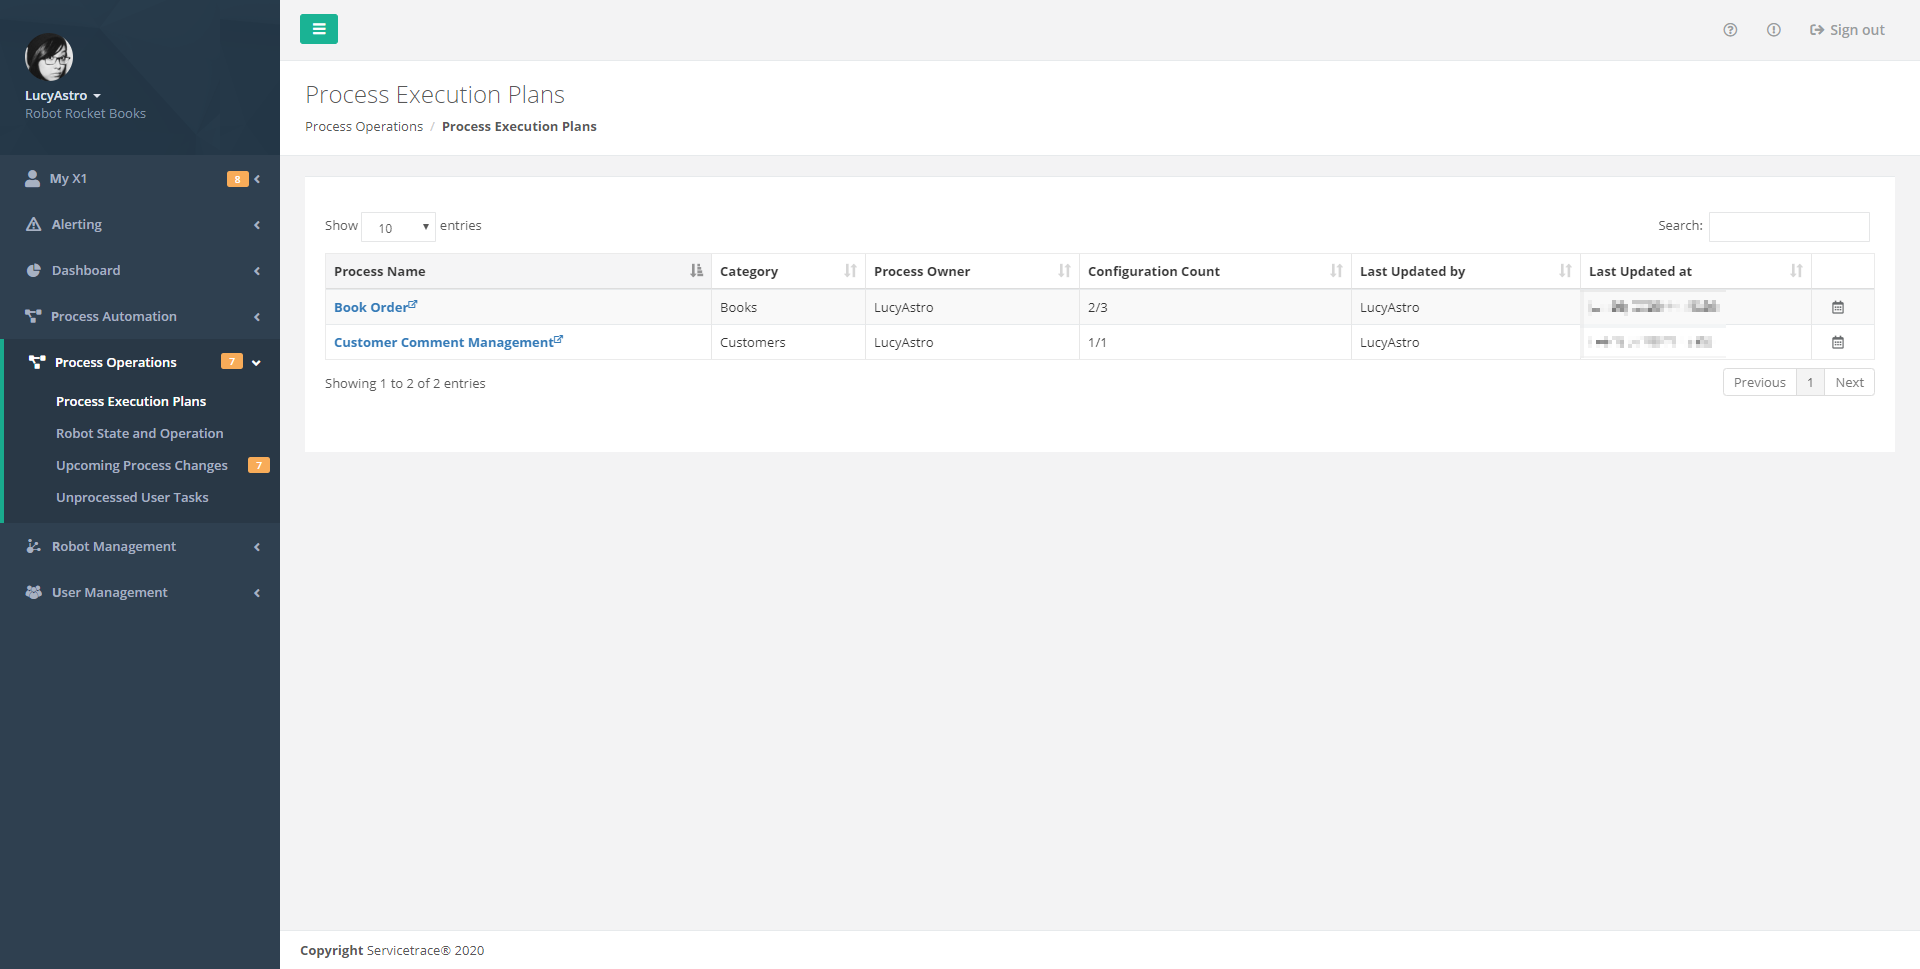This screenshot has width=1920, height=969.
Task: Open the Show entries dropdown
Action: tap(398, 227)
